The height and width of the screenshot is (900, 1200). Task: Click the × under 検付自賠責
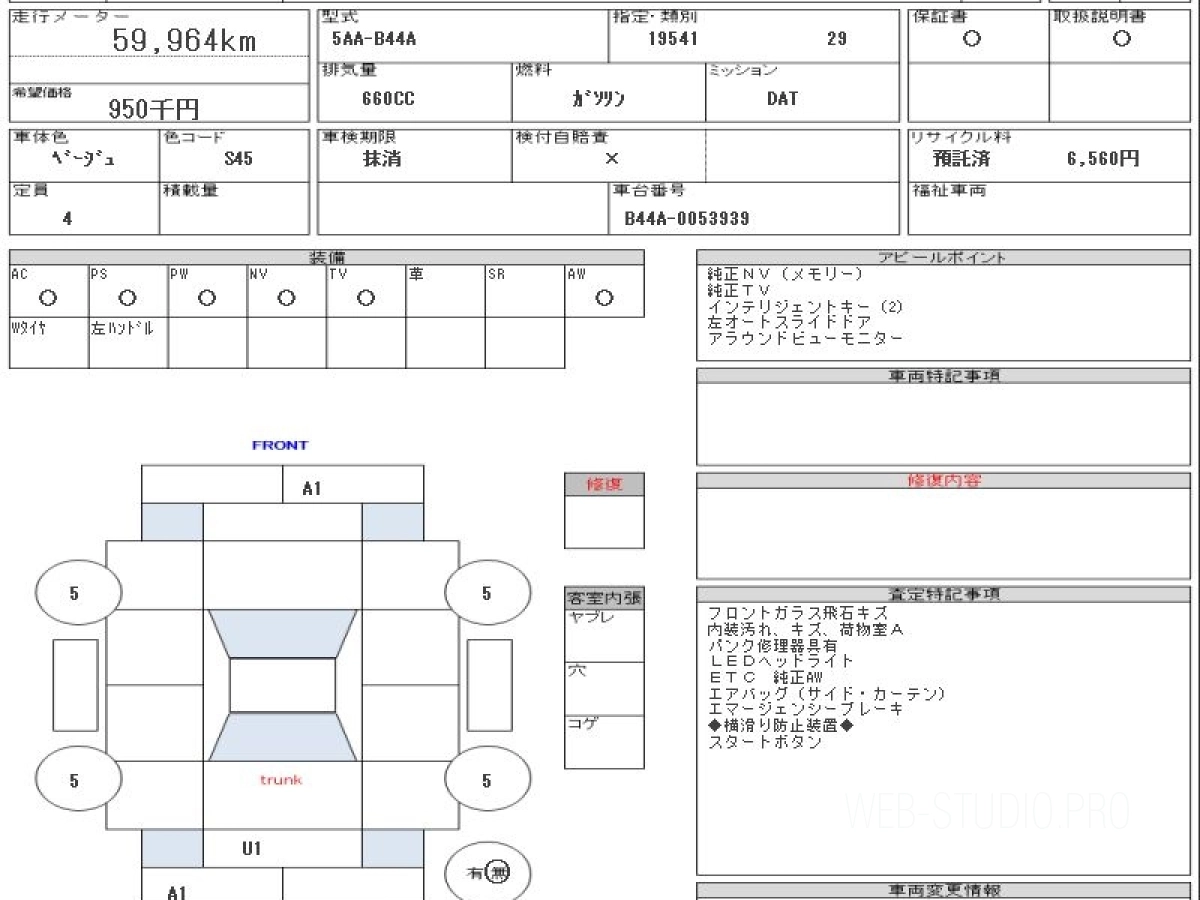click(x=612, y=159)
